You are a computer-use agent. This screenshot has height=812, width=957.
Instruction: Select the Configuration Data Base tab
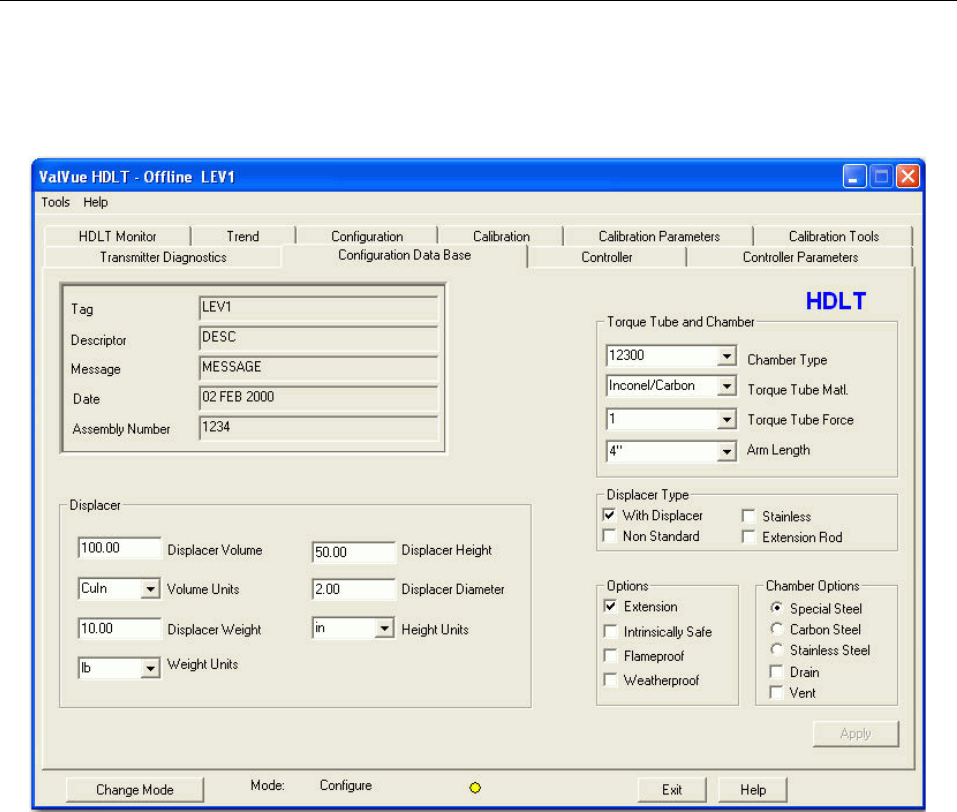(405, 255)
